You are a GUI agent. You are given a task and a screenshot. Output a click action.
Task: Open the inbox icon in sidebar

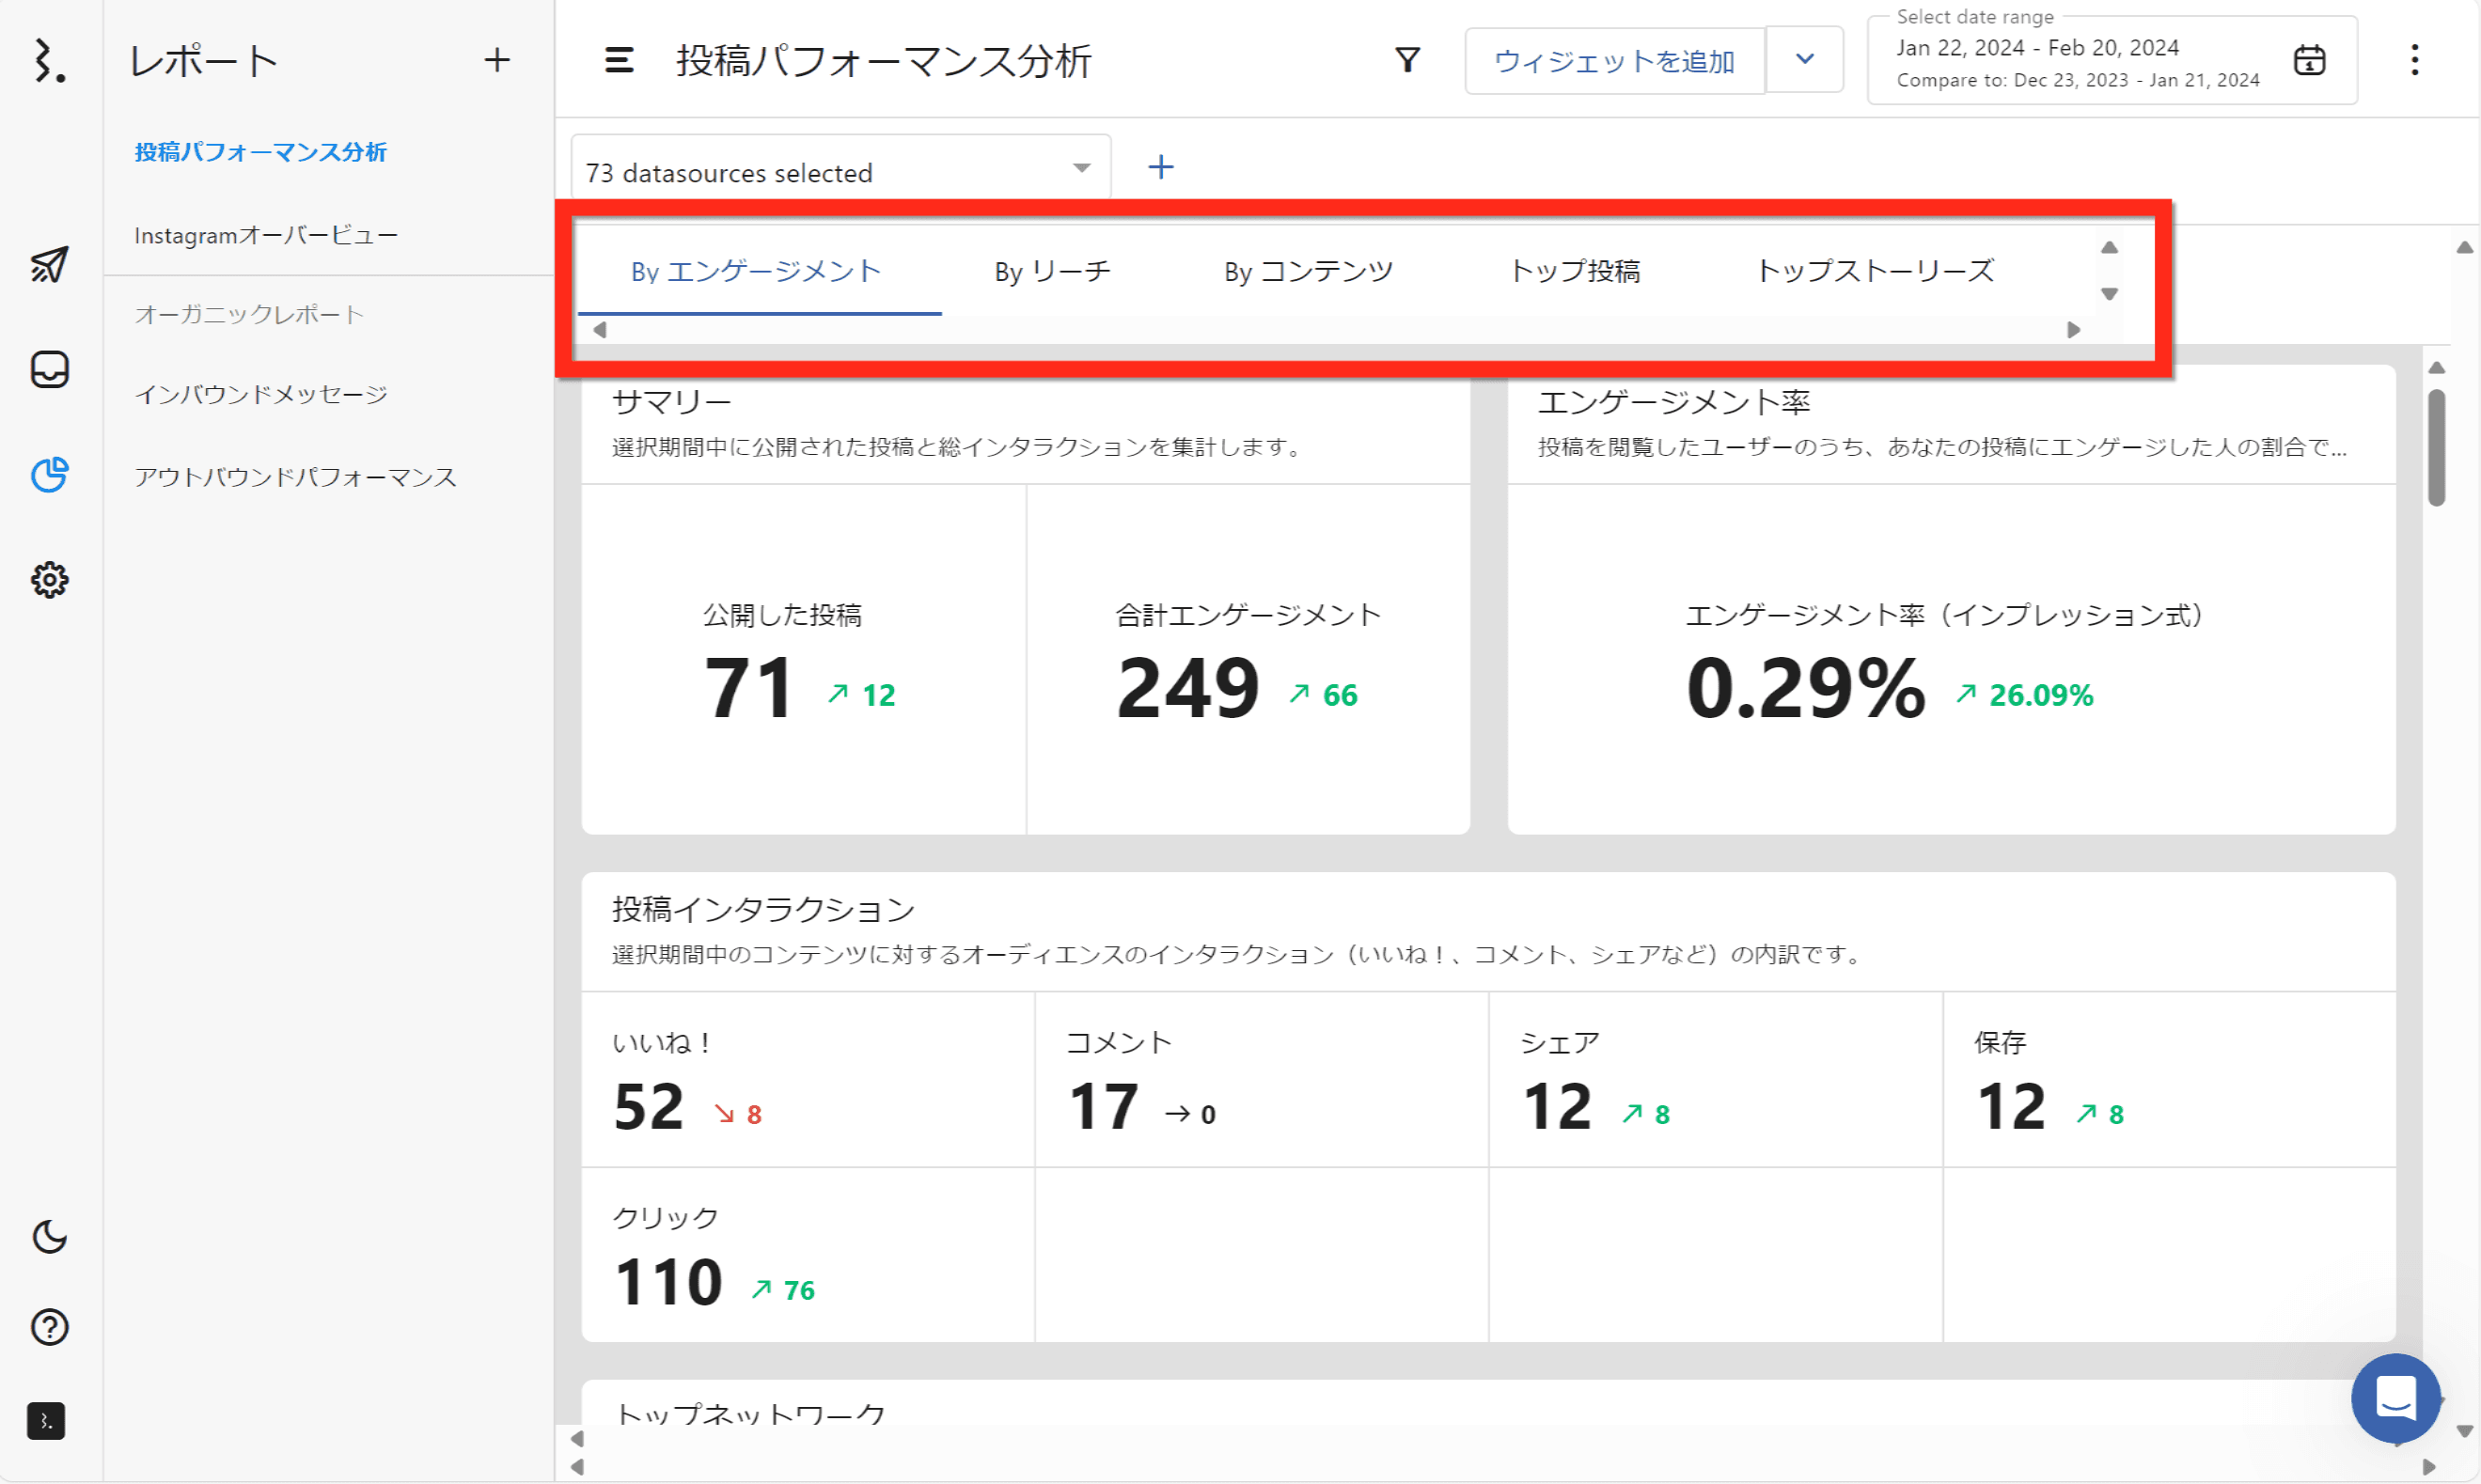tap(49, 369)
